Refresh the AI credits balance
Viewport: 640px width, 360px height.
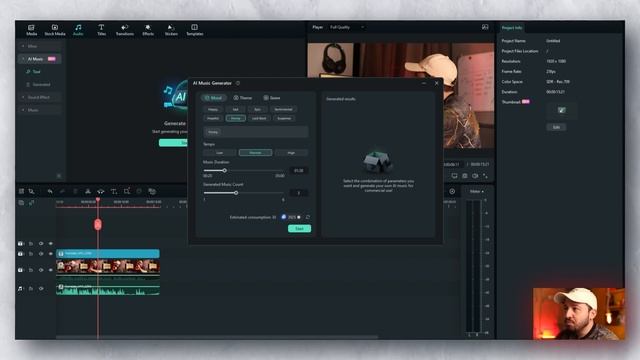click(x=308, y=217)
